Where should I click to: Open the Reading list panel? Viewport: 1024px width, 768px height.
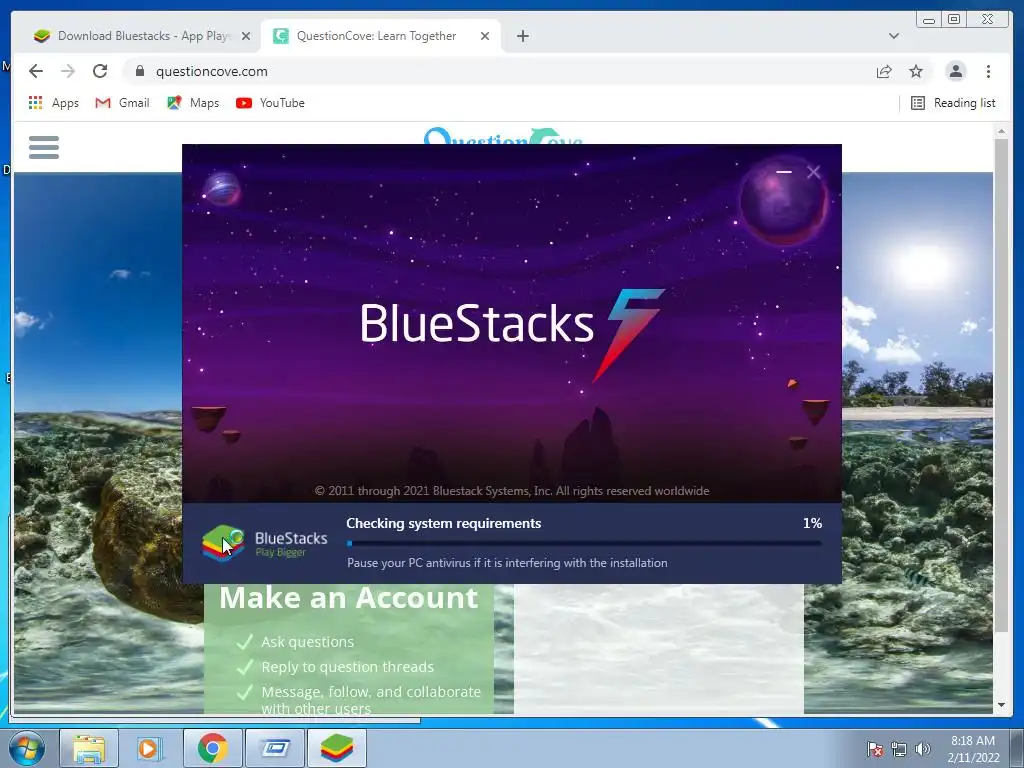tap(953, 103)
